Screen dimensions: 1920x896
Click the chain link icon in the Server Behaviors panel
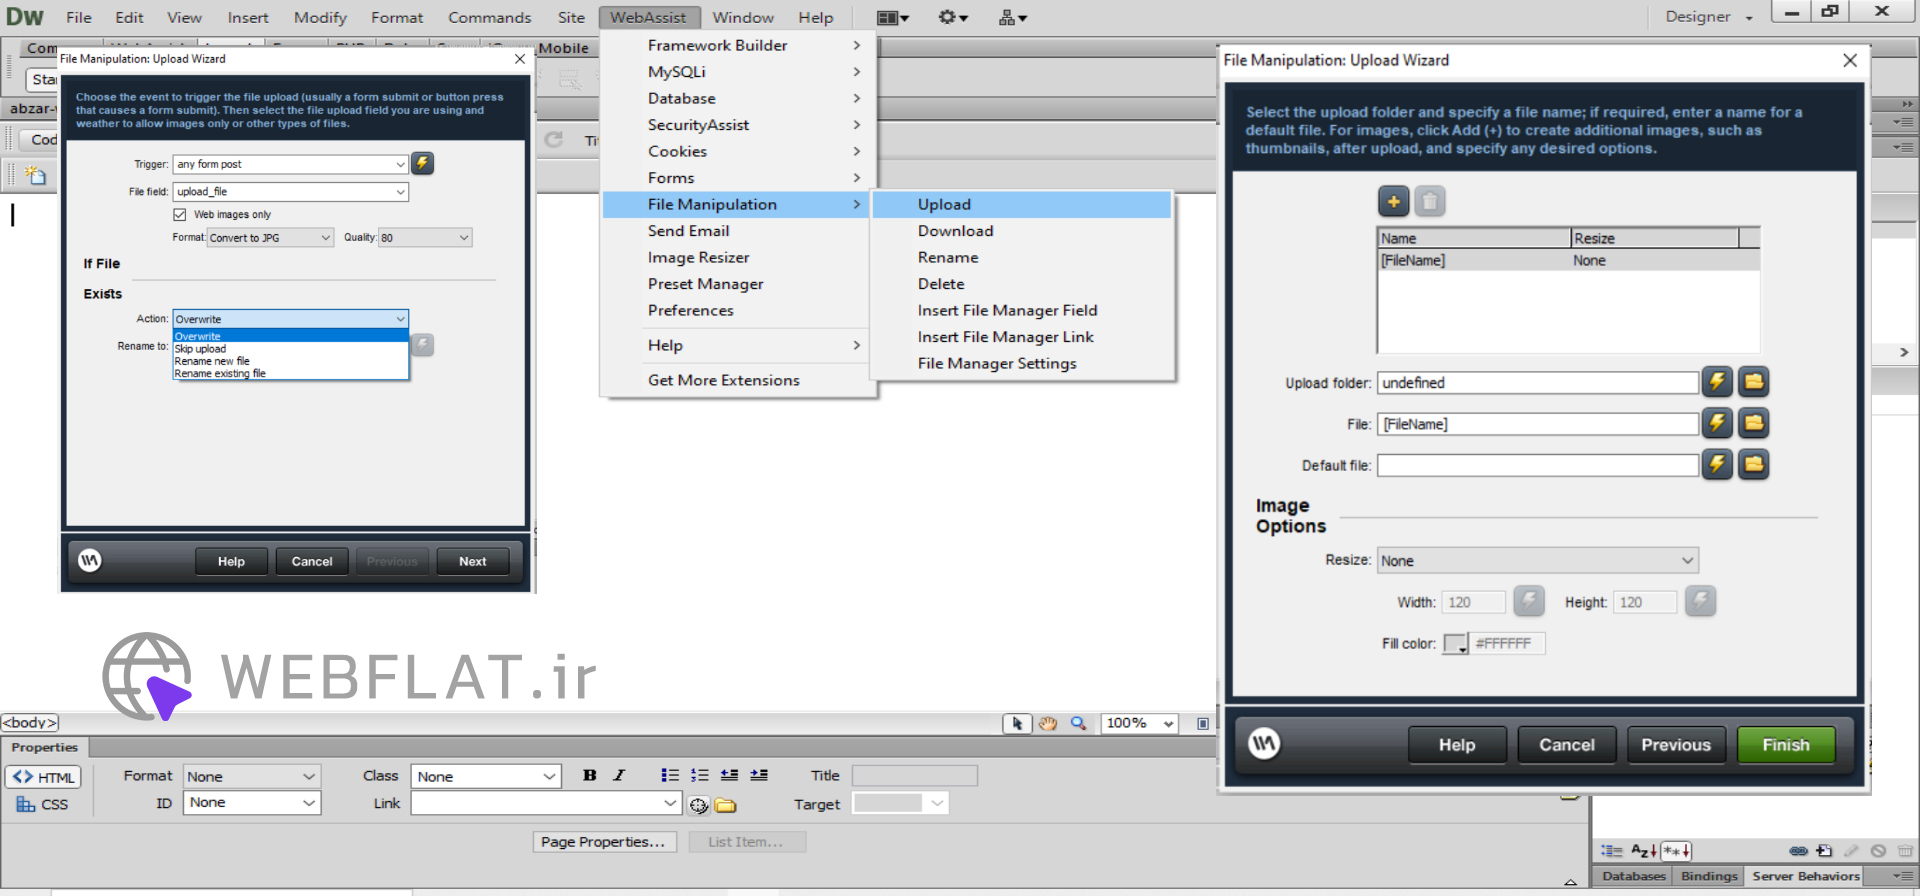pos(1798,851)
